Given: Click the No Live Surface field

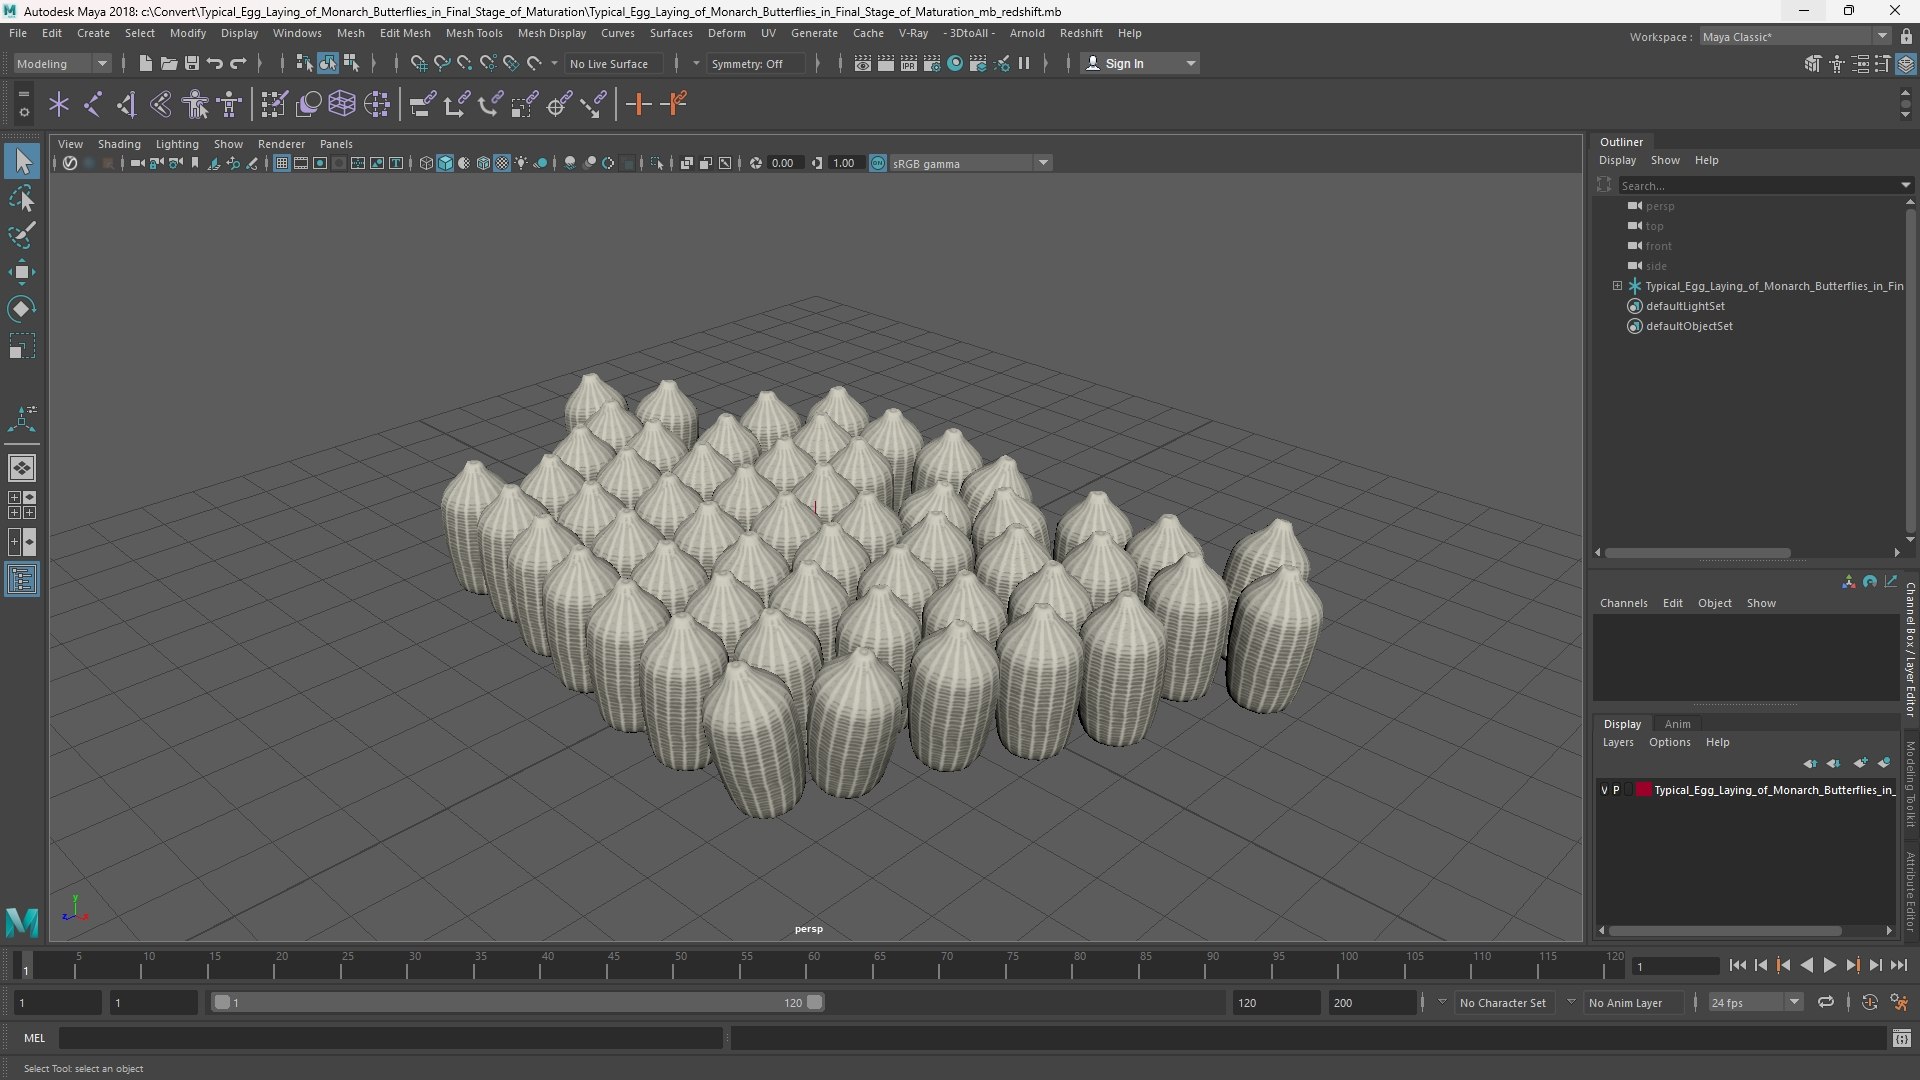Looking at the screenshot, I should [x=614, y=63].
